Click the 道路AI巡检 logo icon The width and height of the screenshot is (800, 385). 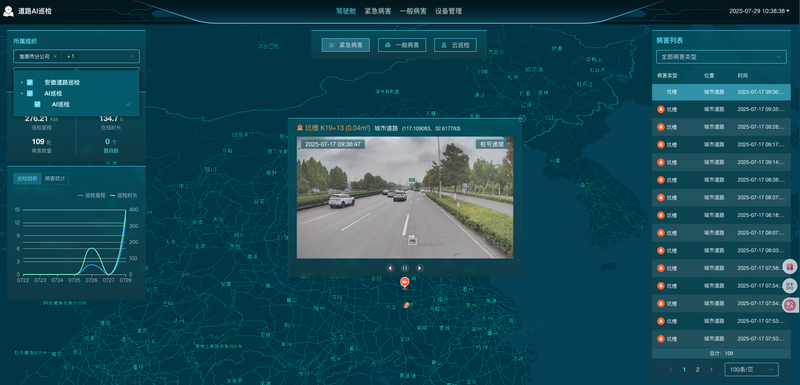pos(8,11)
